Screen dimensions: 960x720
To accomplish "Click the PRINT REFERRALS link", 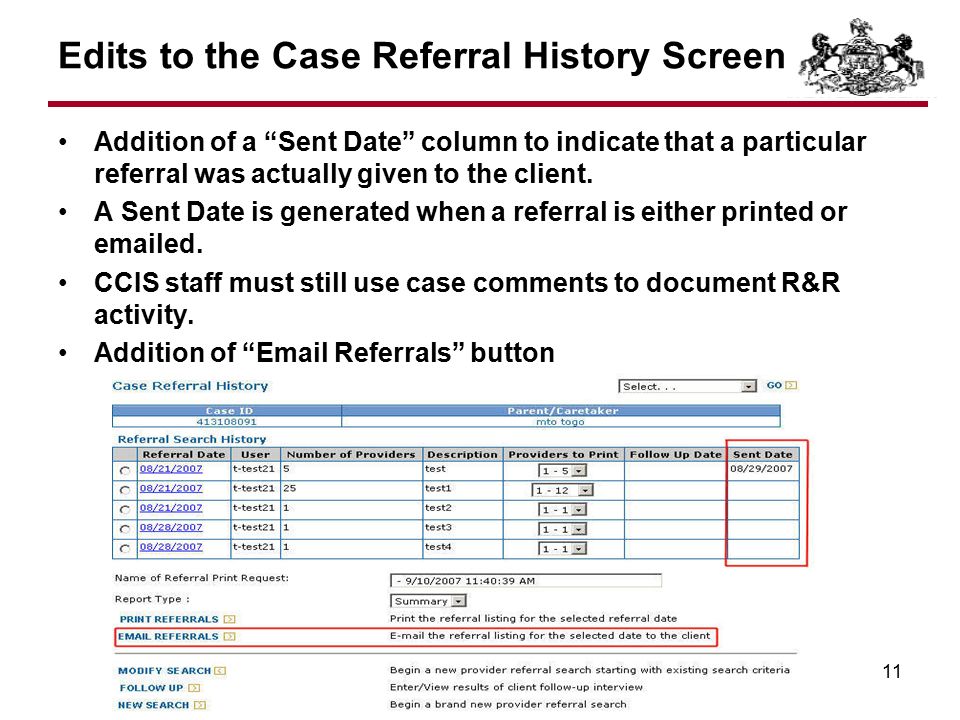I will (x=169, y=619).
